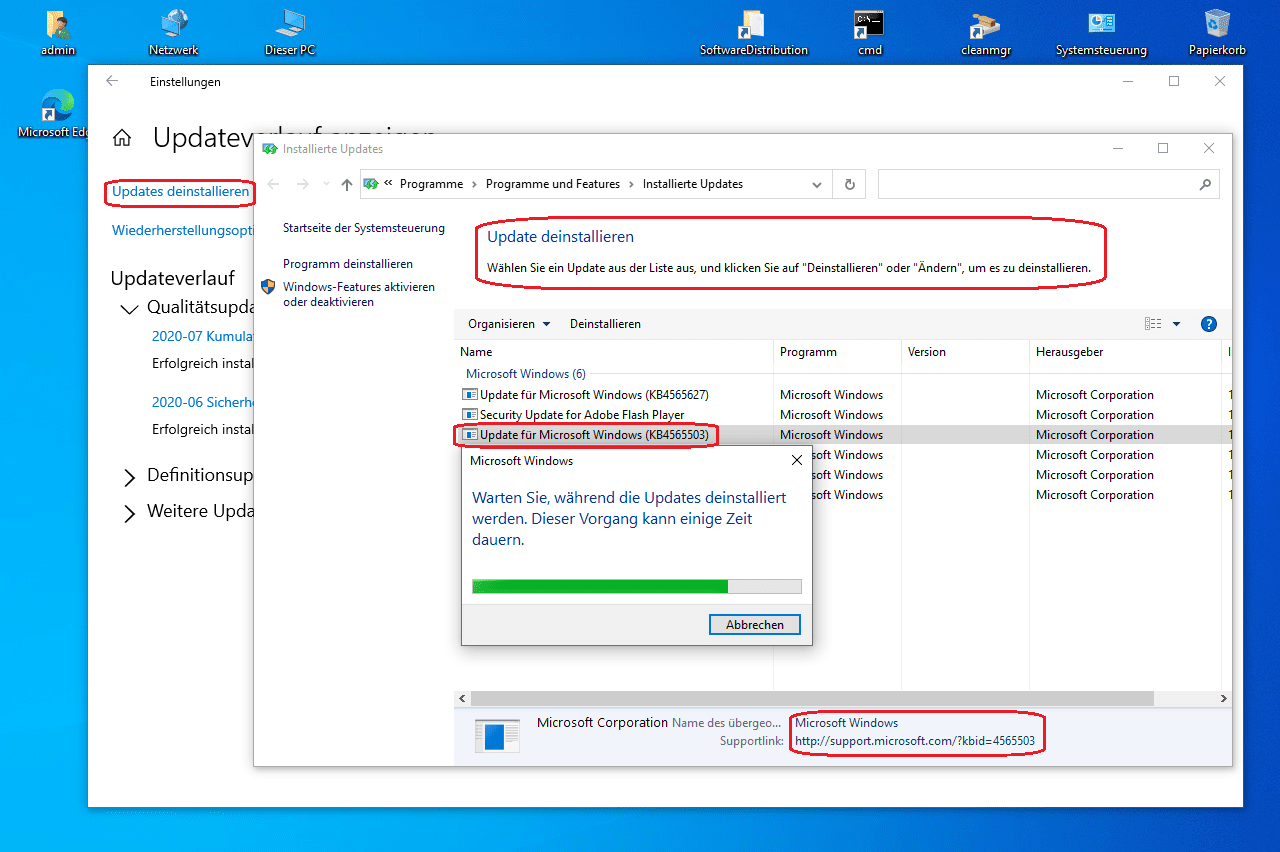Change the view with the view icon
The image size is (1280, 852).
[x=1153, y=324]
